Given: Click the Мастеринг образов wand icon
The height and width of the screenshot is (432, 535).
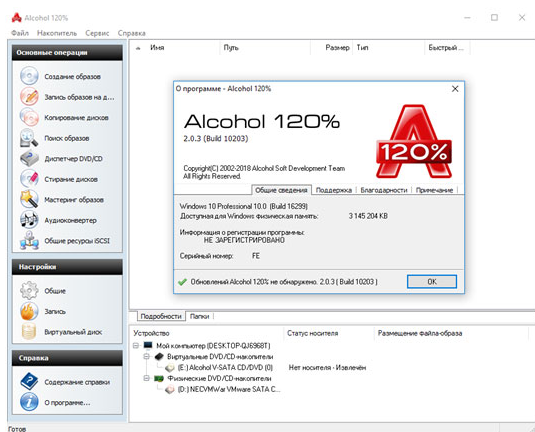Looking at the screenshot, I should pyautogui.click(x=29, y=199).
